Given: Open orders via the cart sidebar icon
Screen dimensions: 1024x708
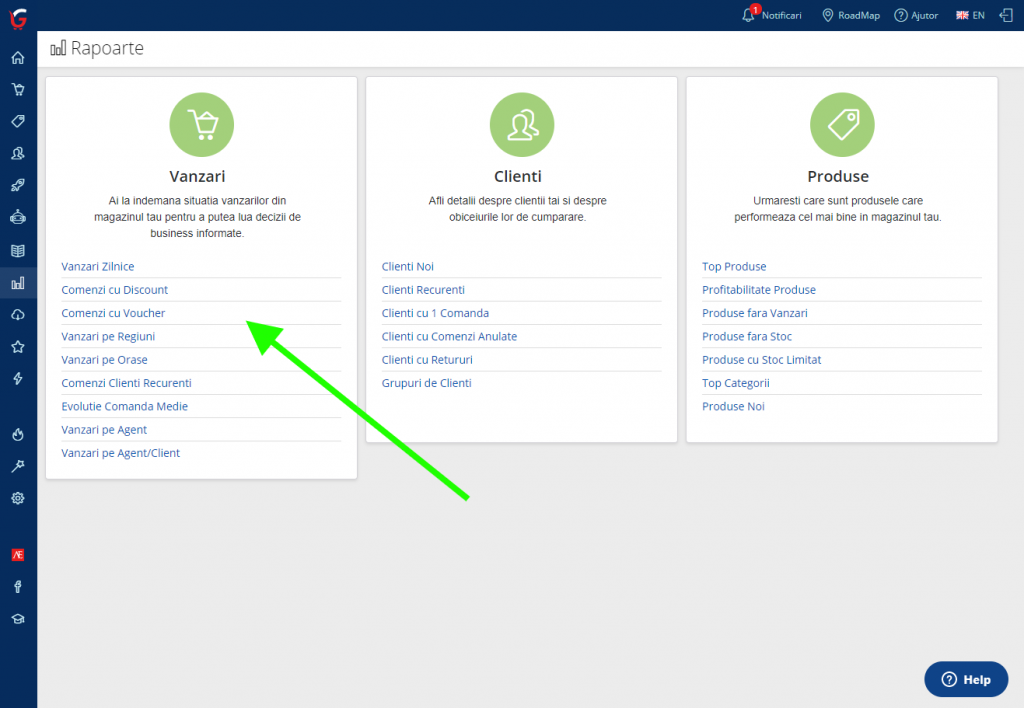Looking at the screenshot, I should [x=18, y=89].
